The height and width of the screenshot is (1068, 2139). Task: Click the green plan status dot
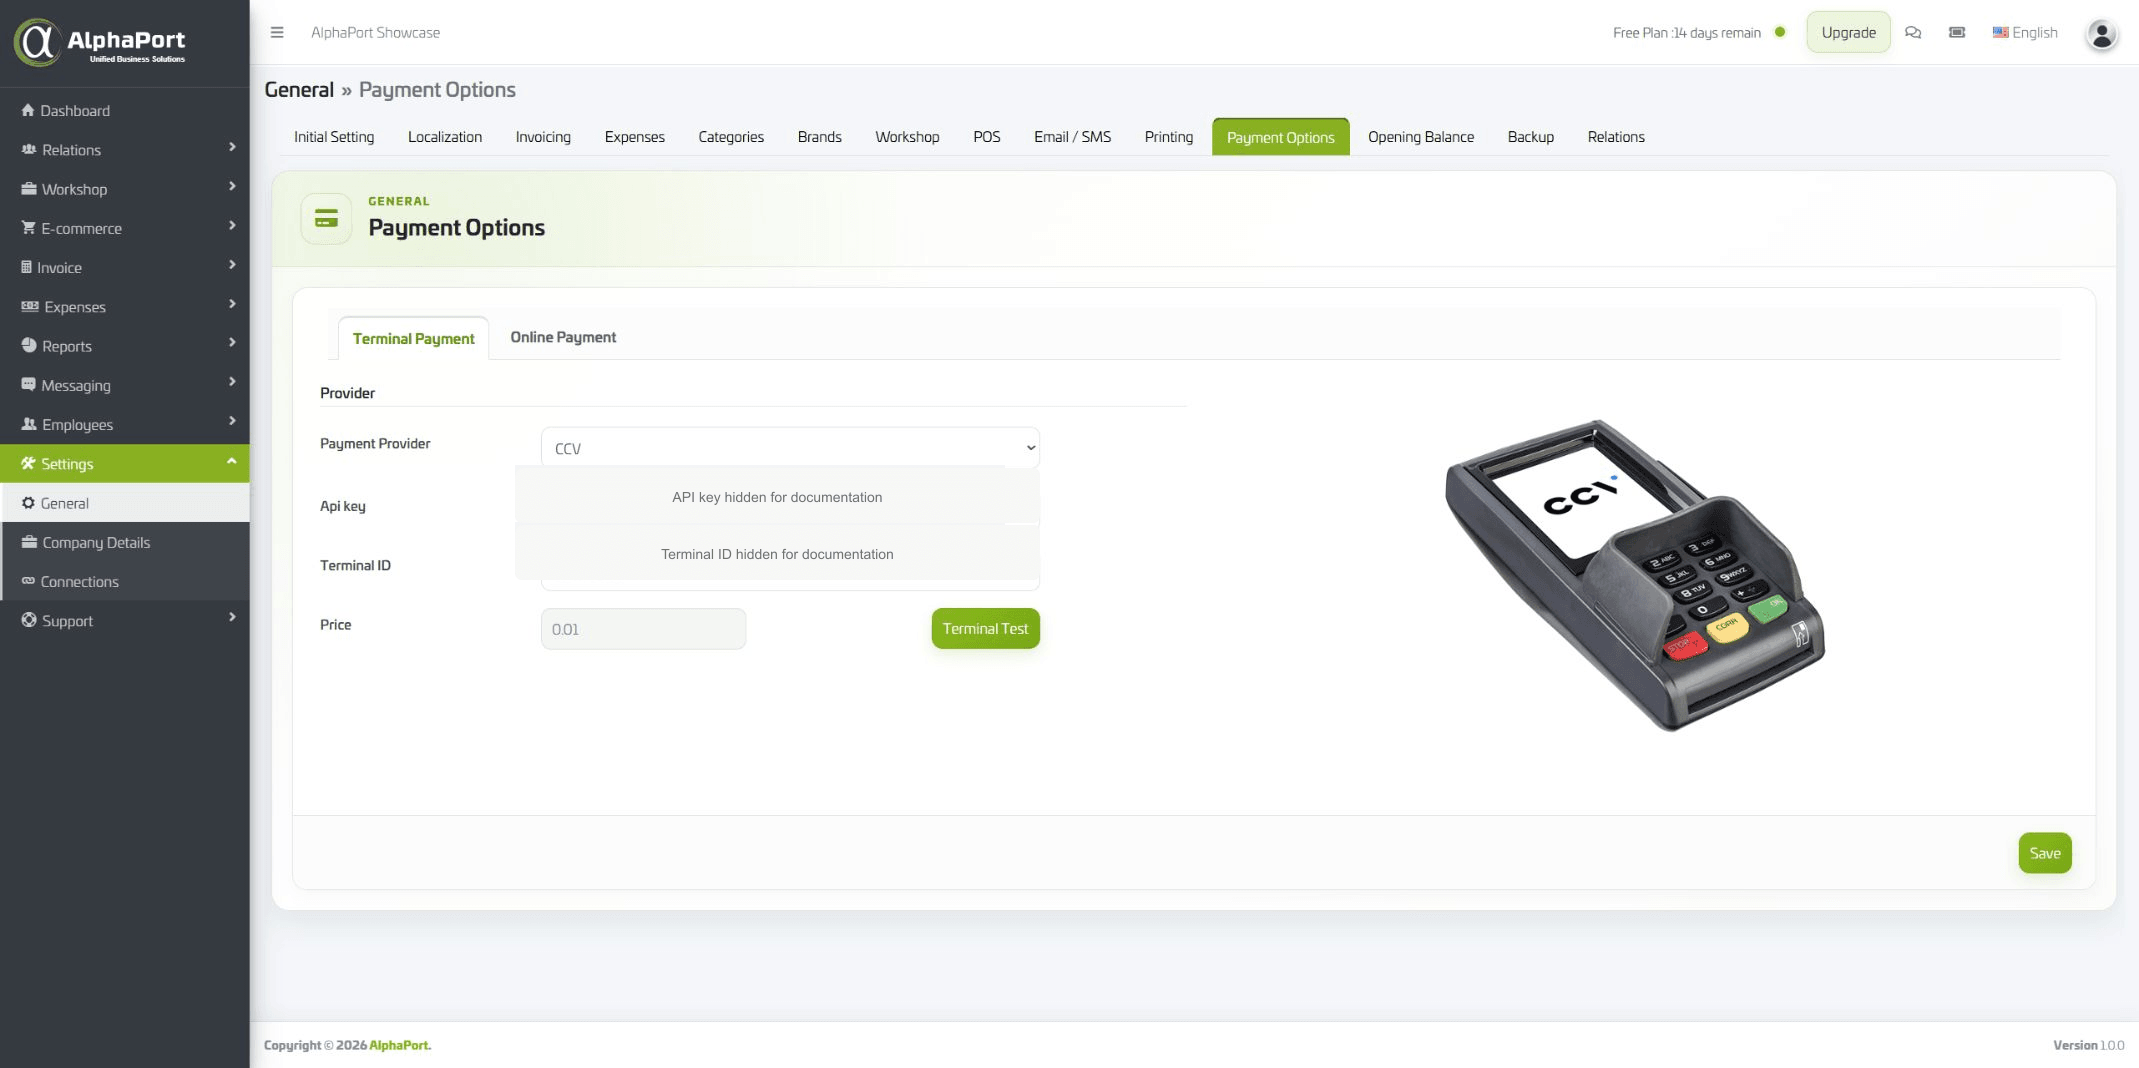coord(1780,32)
